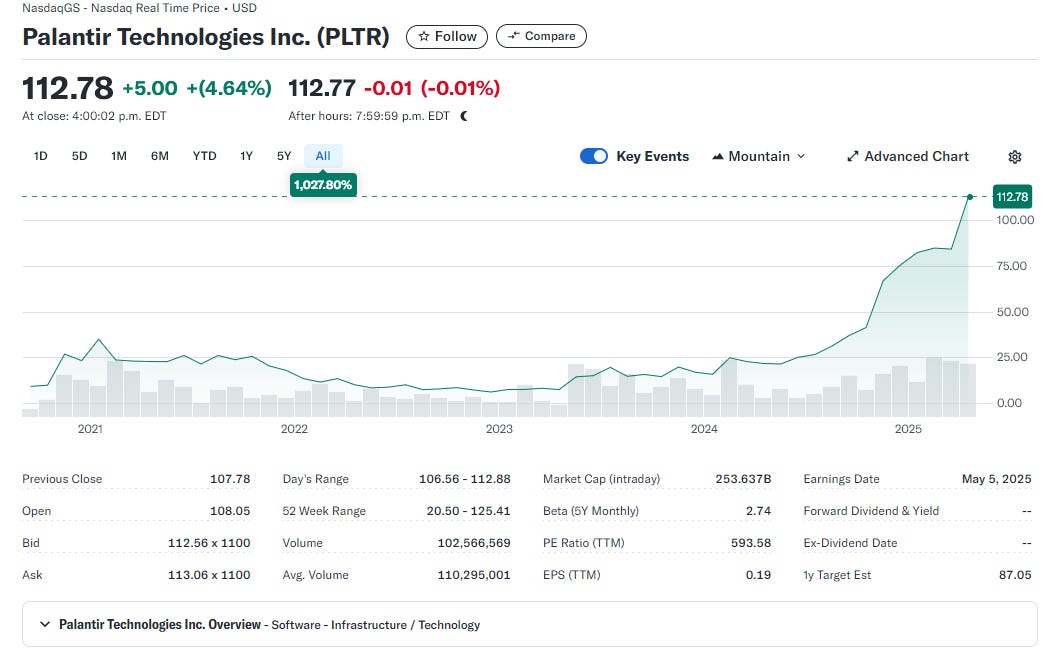Open chart settings gear icon
This screenshot has width=1048, height=662.
1015,156
